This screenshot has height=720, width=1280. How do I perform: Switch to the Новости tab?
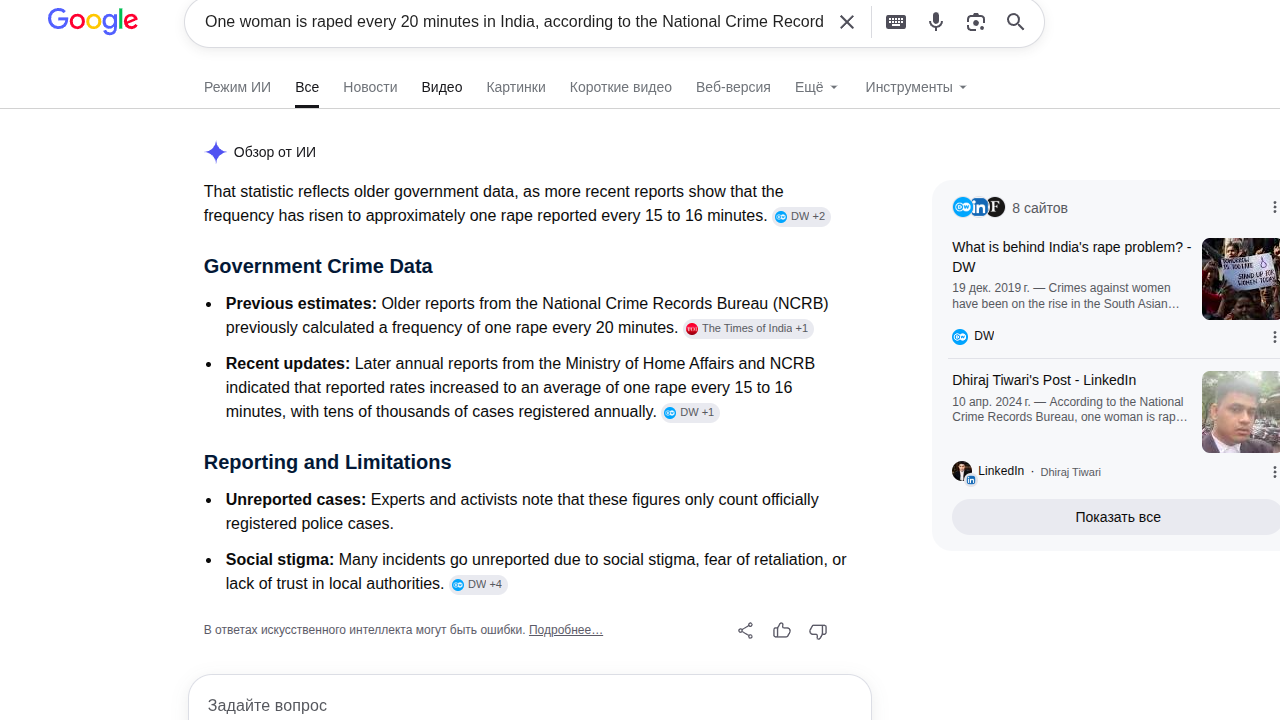(370, 87)
